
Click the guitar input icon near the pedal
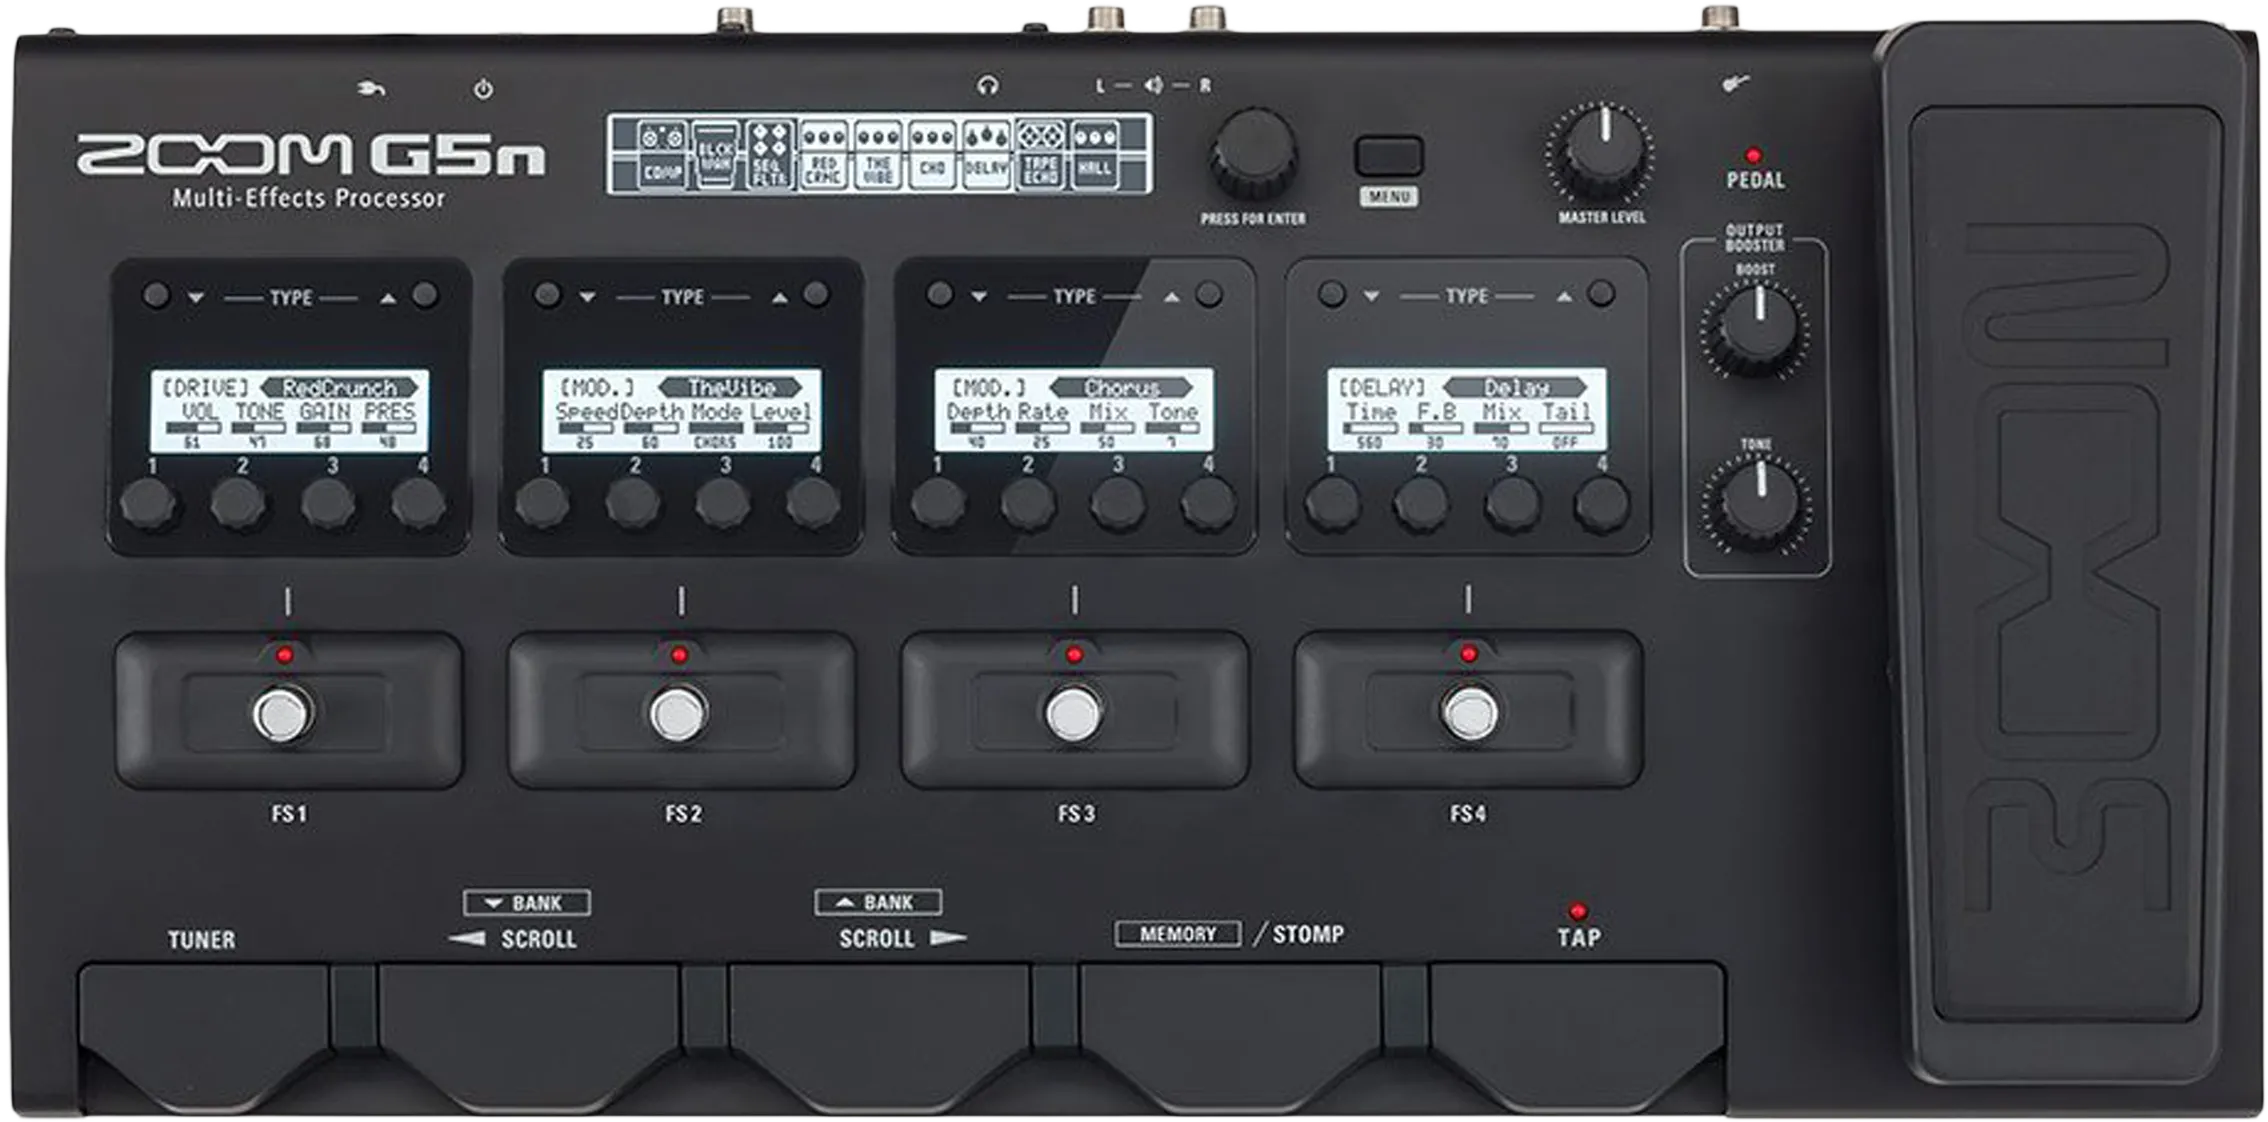(x=1735, y=84)
